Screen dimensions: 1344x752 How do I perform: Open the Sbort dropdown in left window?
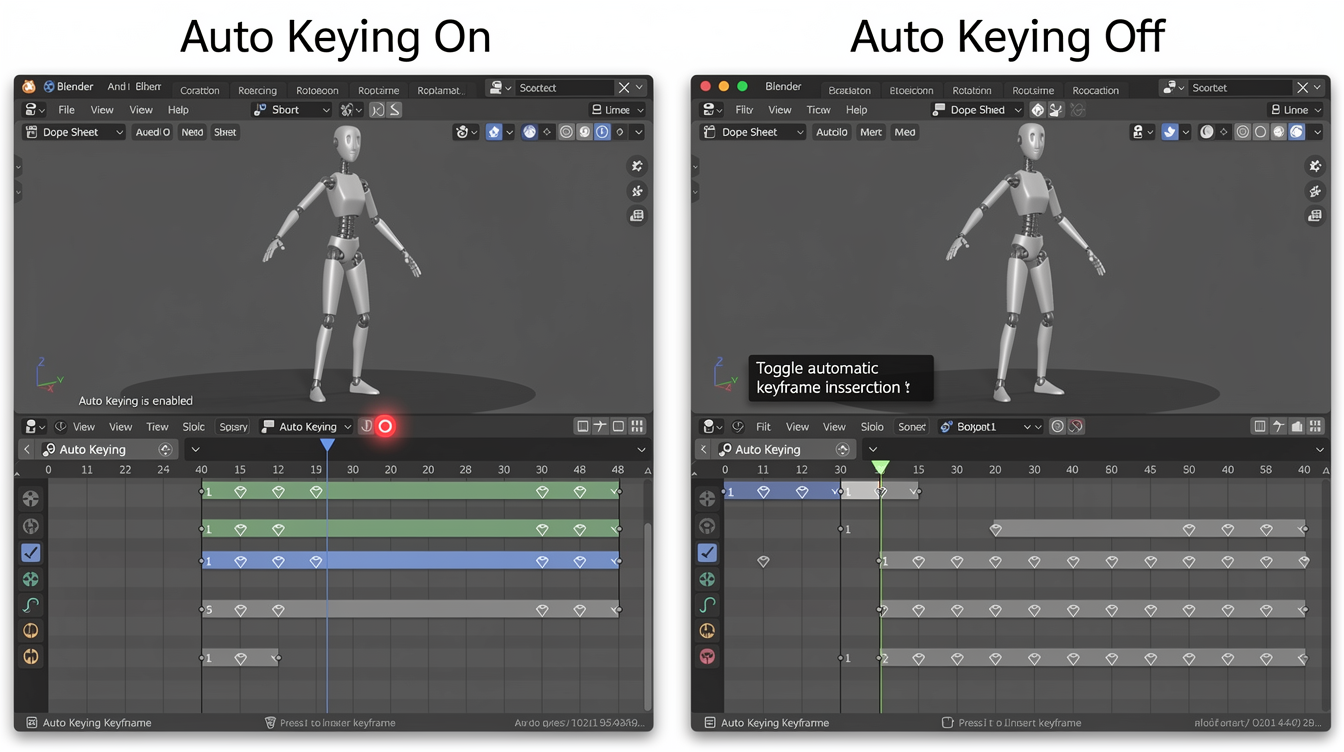(x=291, y=110)
